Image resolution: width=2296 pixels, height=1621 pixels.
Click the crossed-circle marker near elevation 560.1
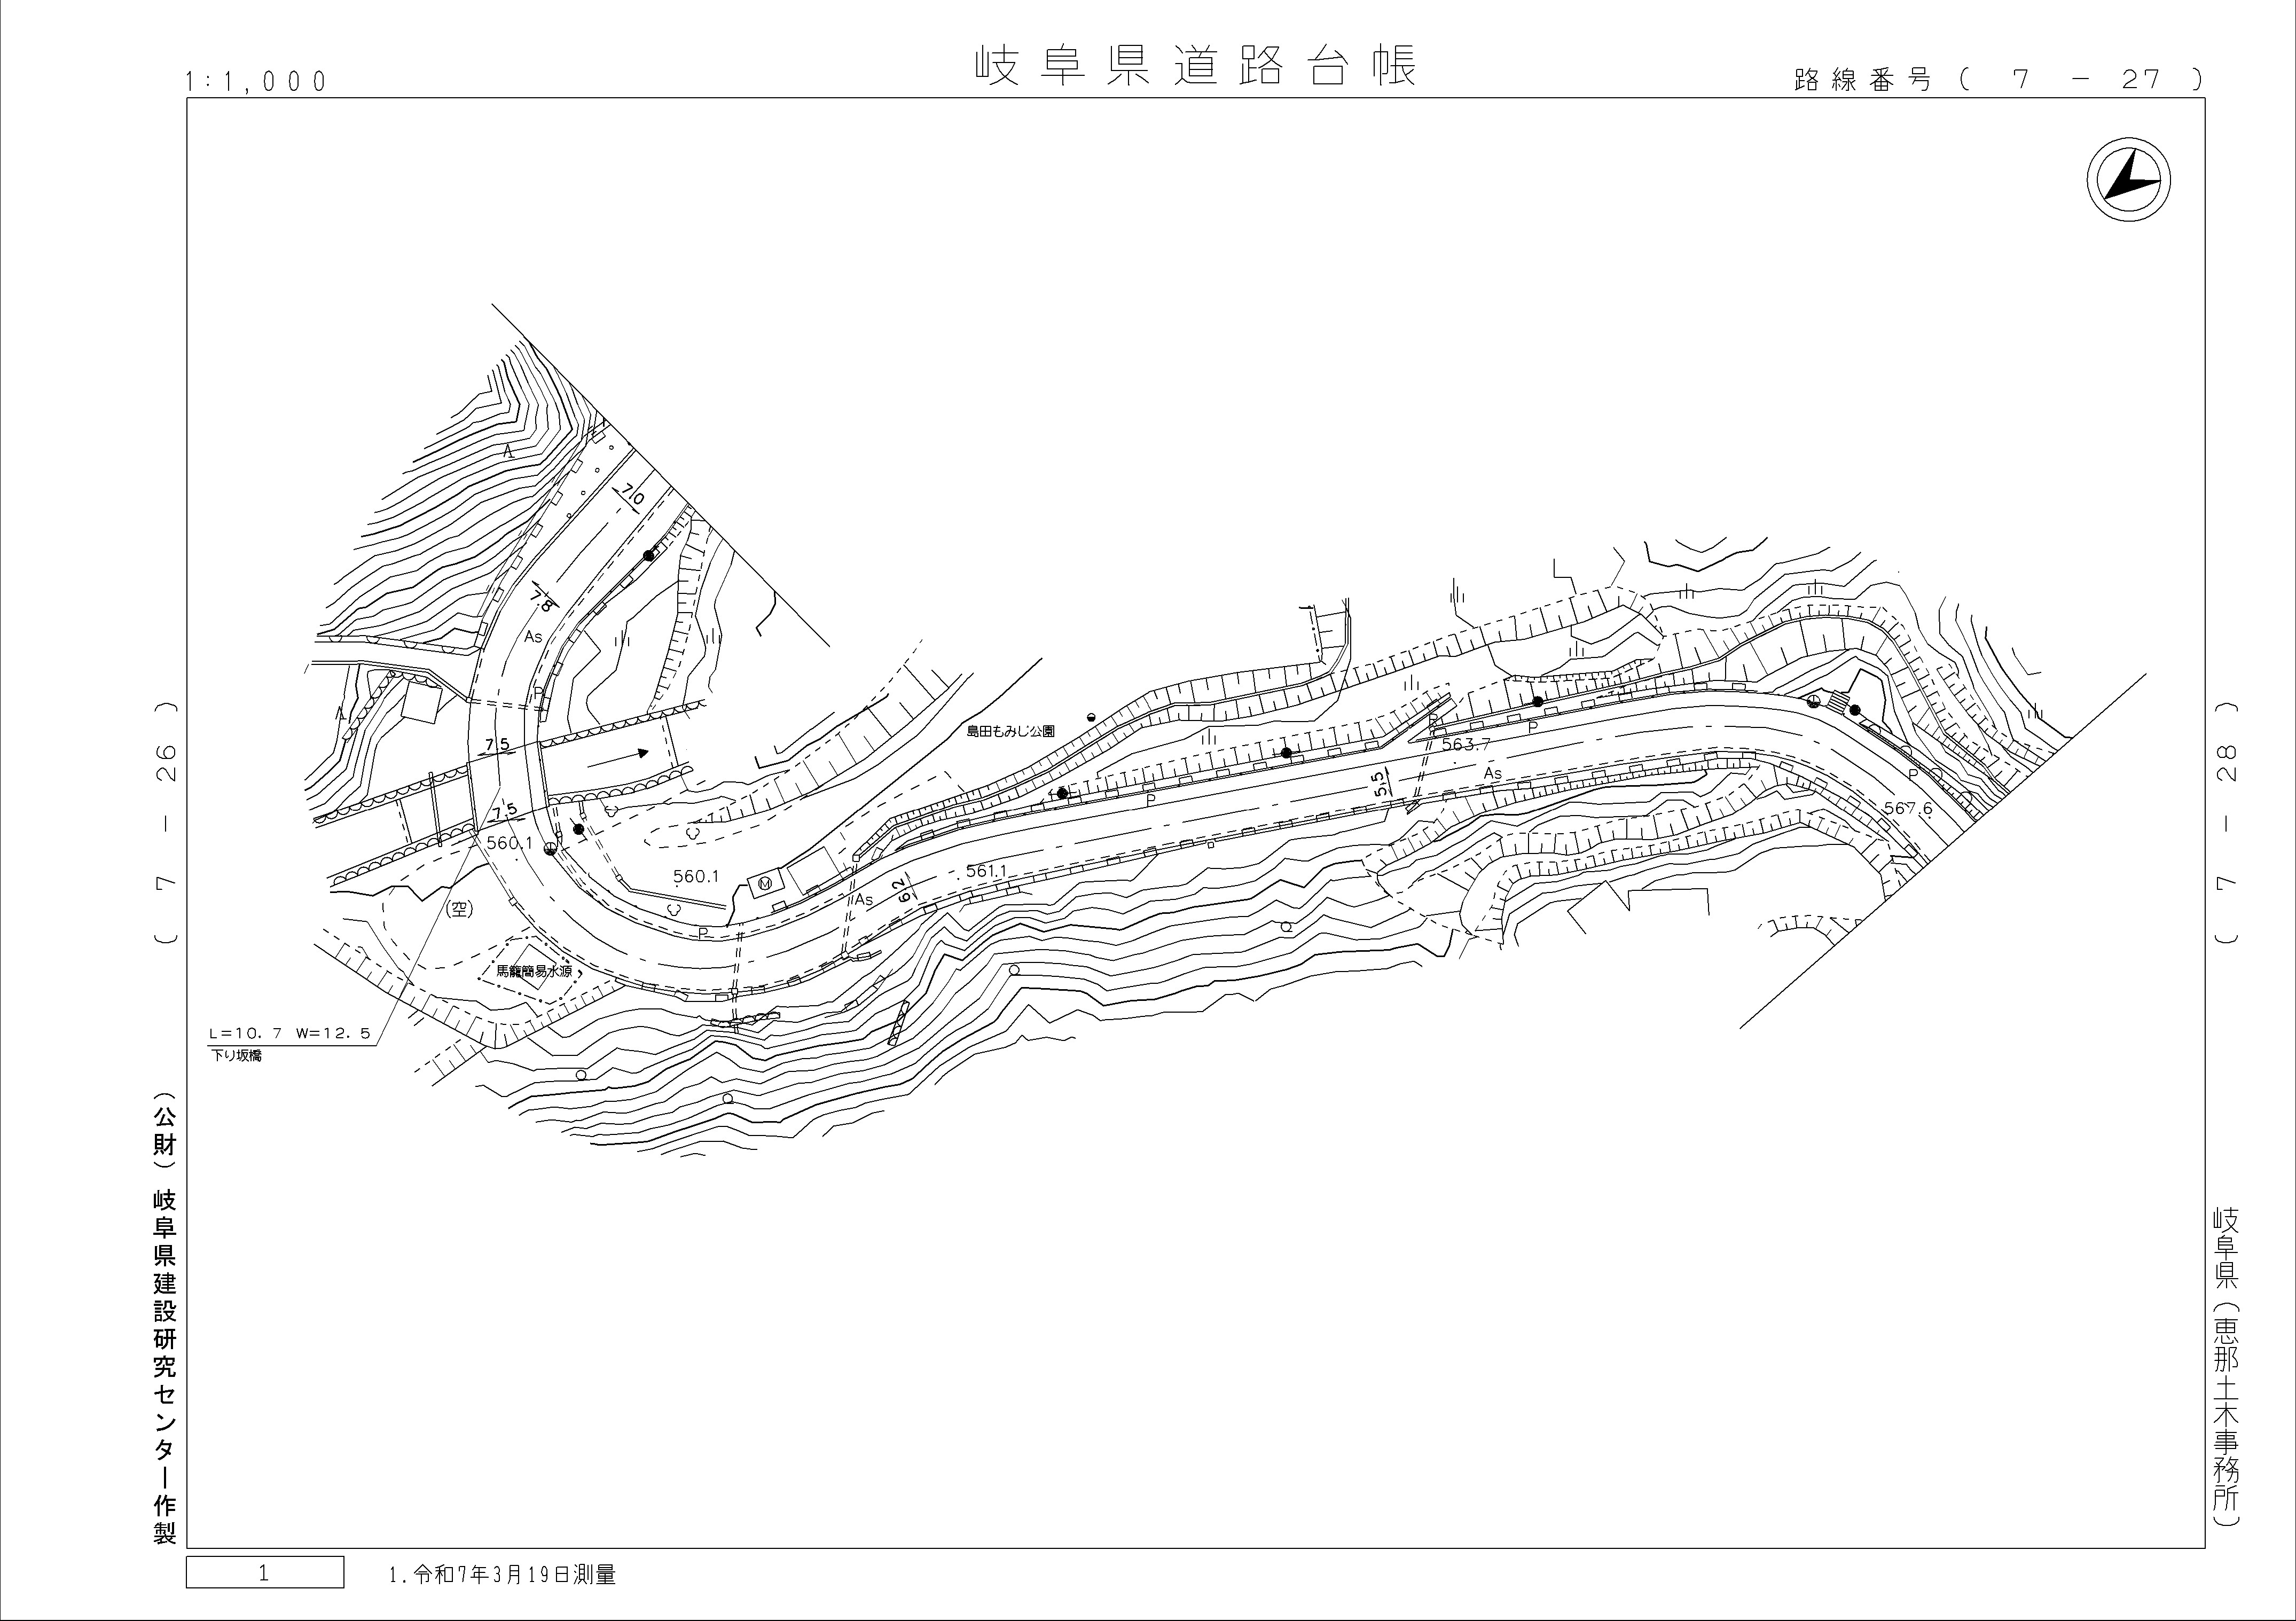[549, 848]
